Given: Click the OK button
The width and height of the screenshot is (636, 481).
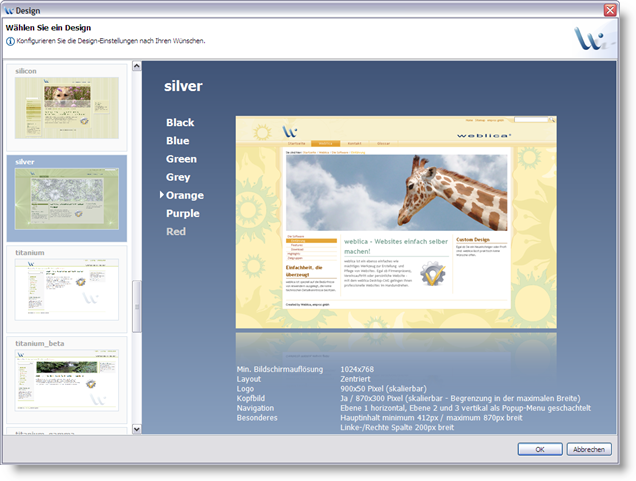Looking at the screenshot, I should (x=540, y=449).
